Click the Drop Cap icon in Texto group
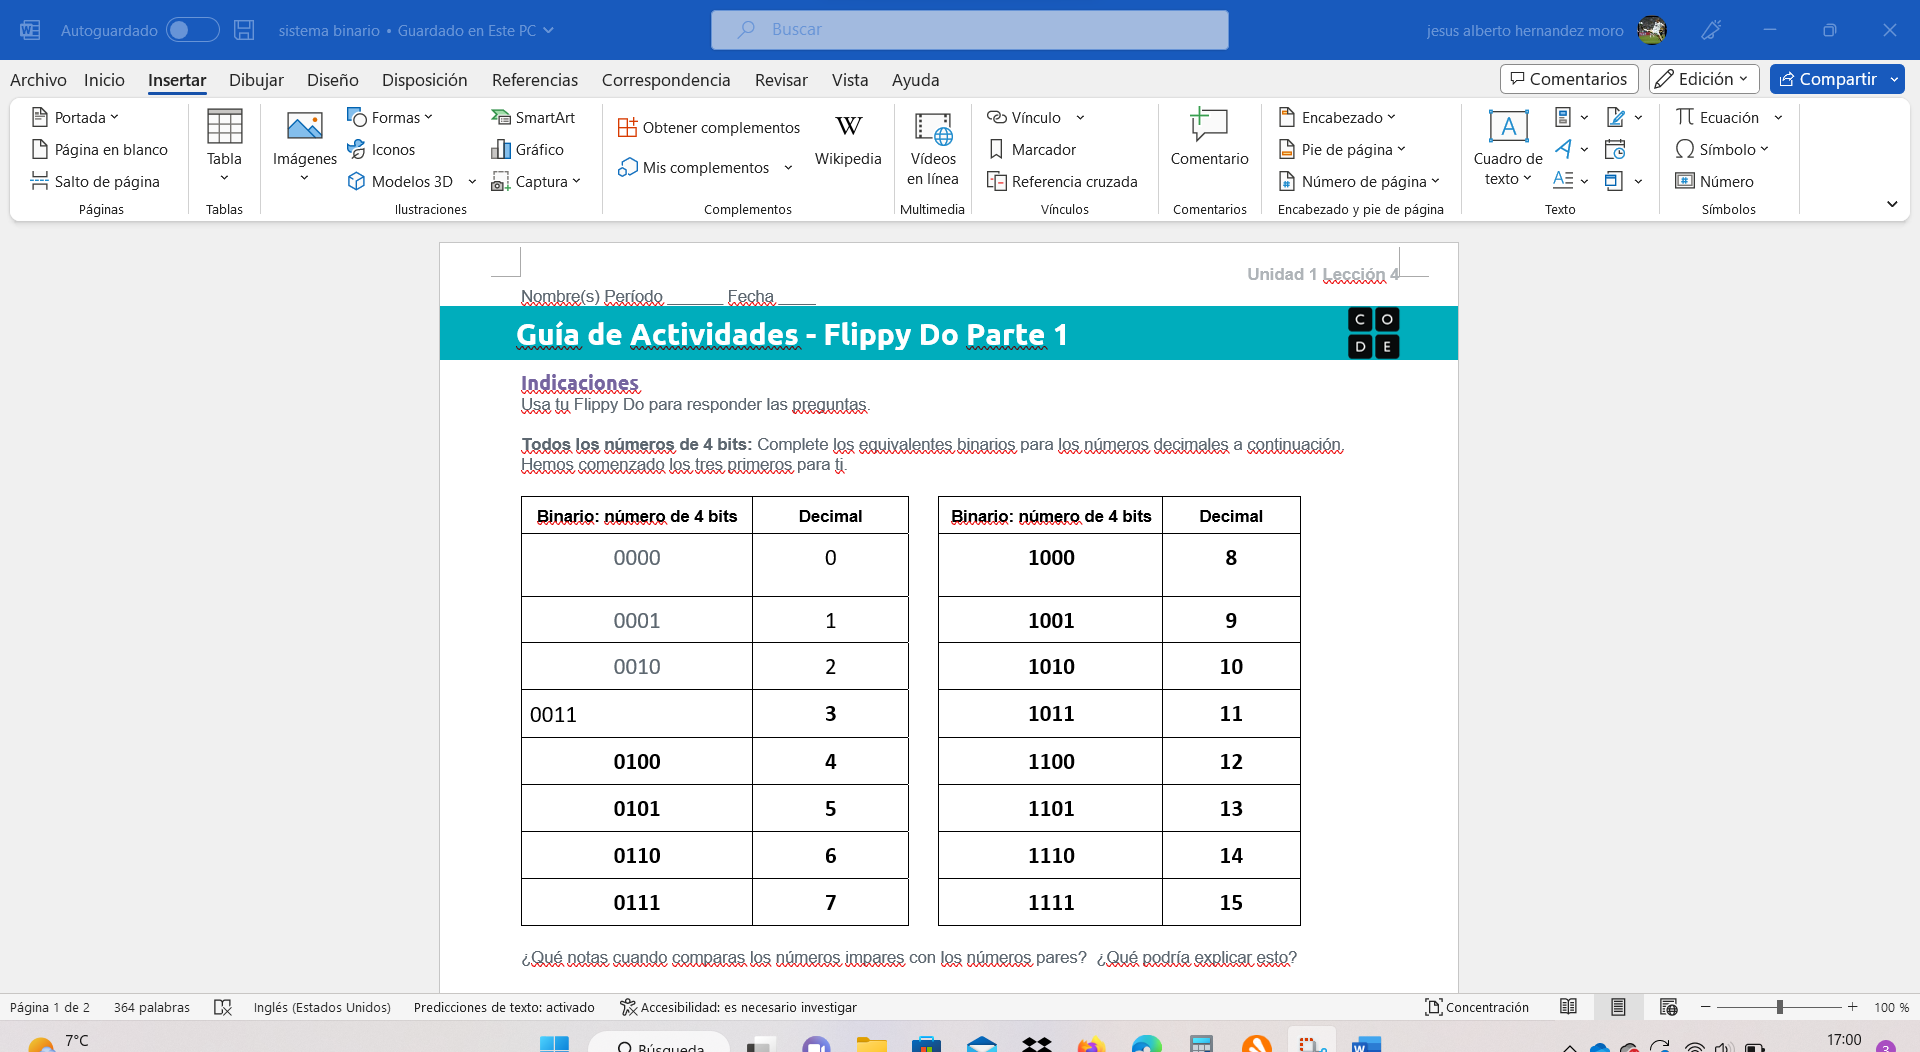 [x=1563, y=181]
